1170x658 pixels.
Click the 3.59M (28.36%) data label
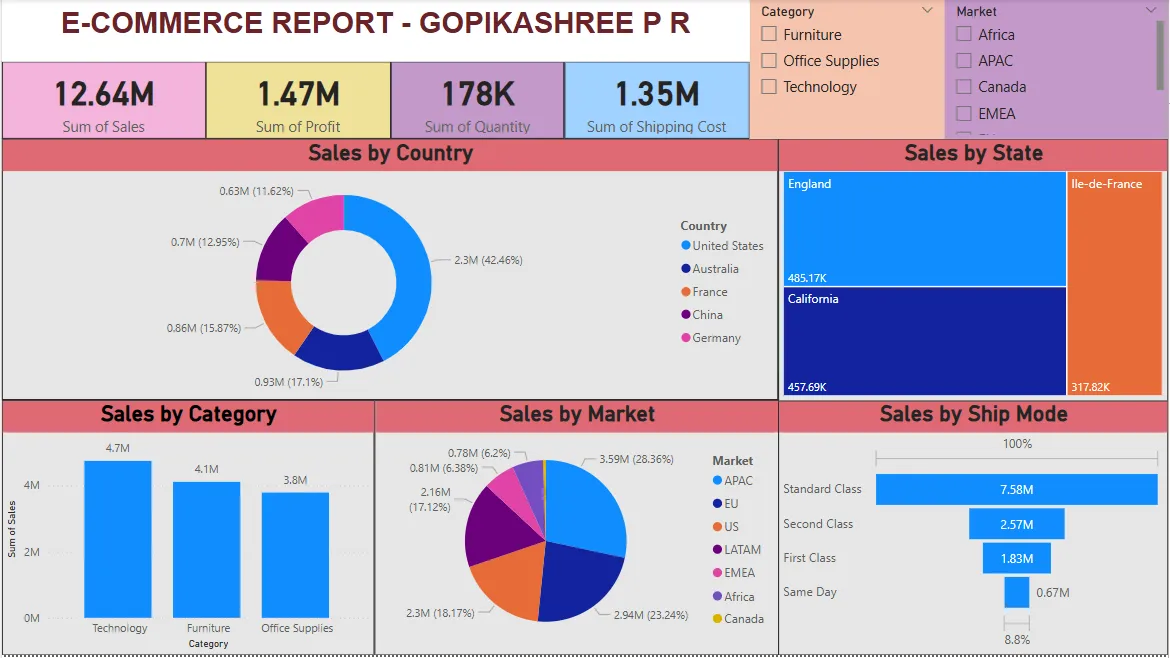coord(636,460)
